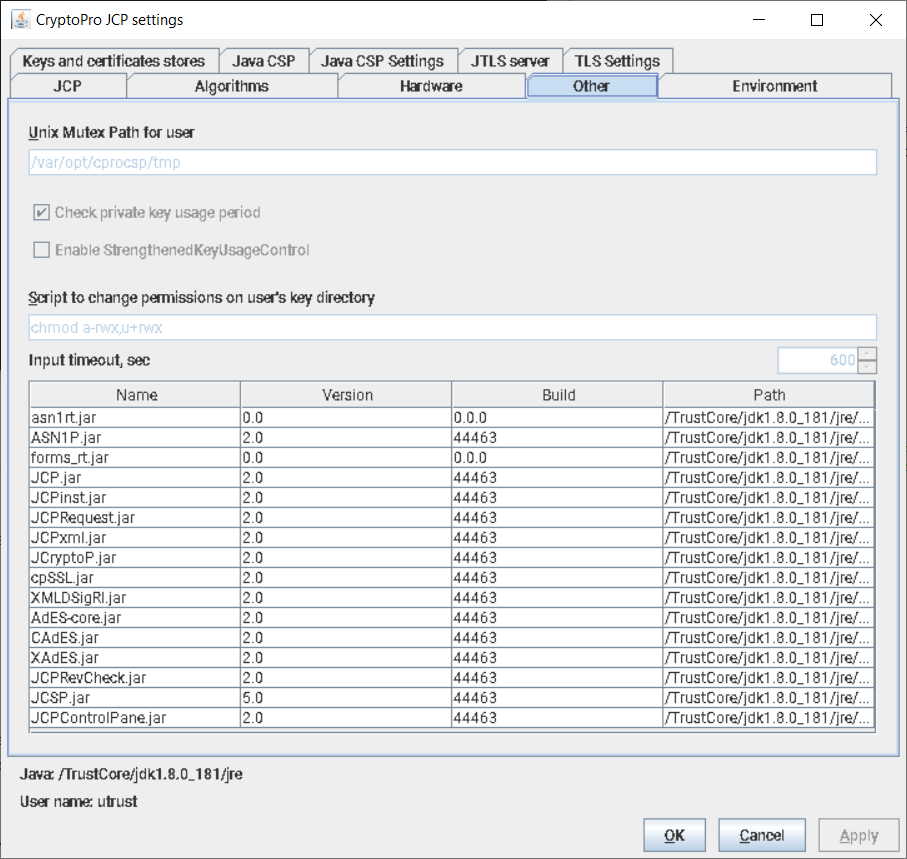The width and height of the screenshot is (907, 859).
Task: Open the Java CSP Settings tab
Action: point(382,61)
